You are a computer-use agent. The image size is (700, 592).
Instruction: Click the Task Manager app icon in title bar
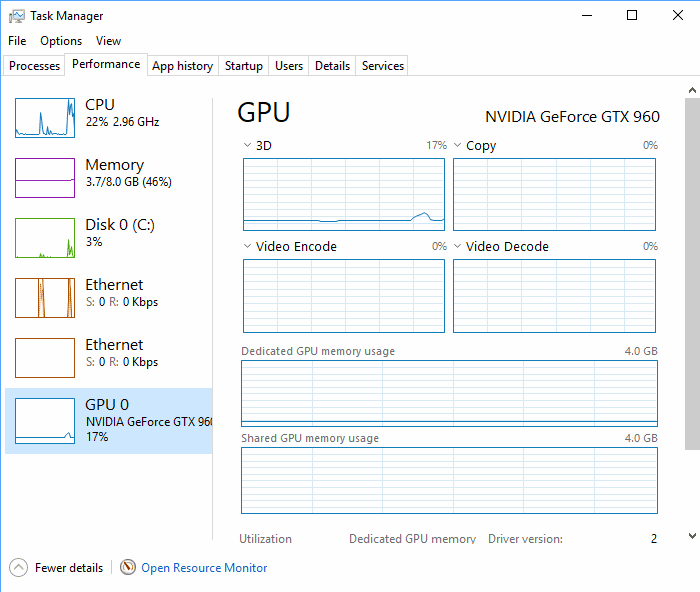16,16
